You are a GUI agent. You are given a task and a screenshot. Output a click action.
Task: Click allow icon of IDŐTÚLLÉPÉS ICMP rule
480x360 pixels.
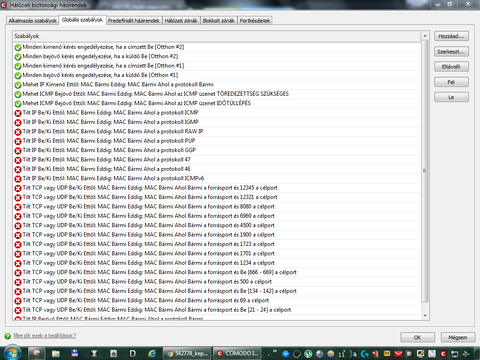(18, 104)
